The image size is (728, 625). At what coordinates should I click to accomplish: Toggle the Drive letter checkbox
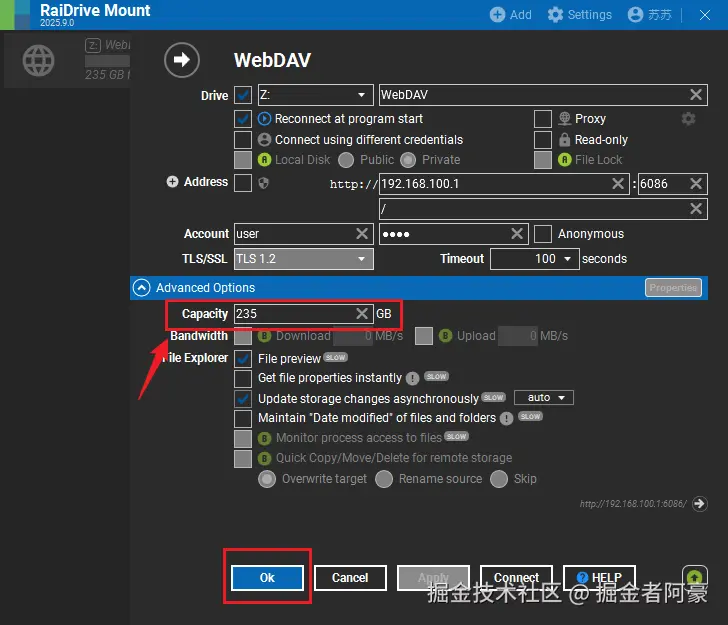(243, 95)
